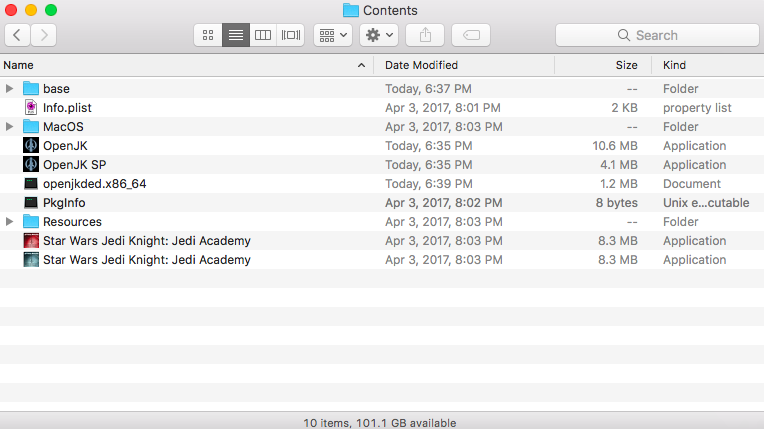Open the item arrangement dropdown

(x=333, y=35)
